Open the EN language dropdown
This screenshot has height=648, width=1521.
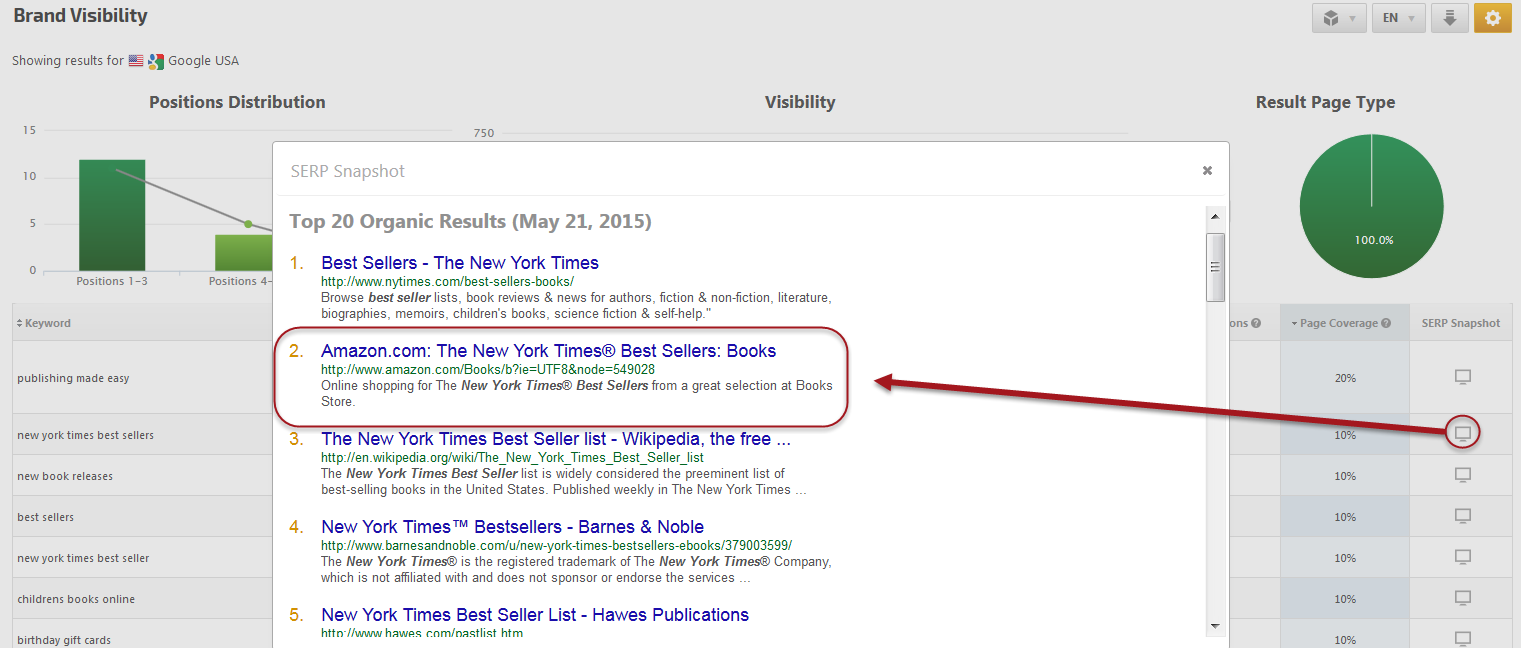coord(1398,18)
